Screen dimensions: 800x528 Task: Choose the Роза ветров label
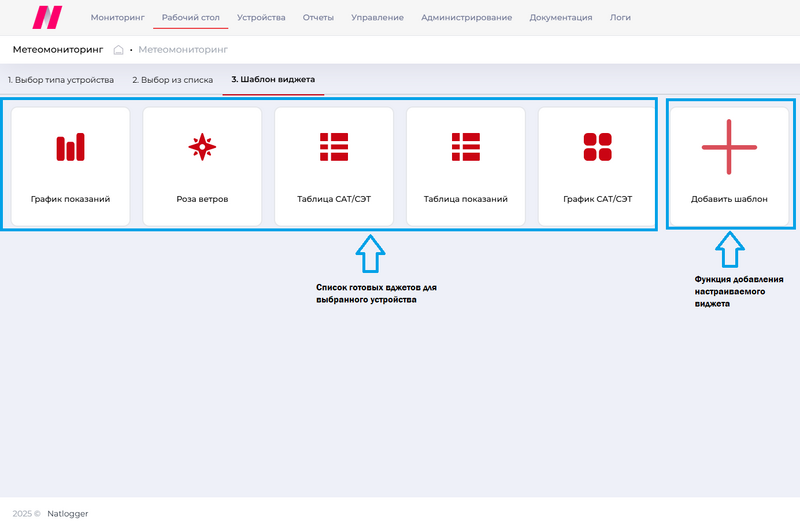tap(202, 199)
